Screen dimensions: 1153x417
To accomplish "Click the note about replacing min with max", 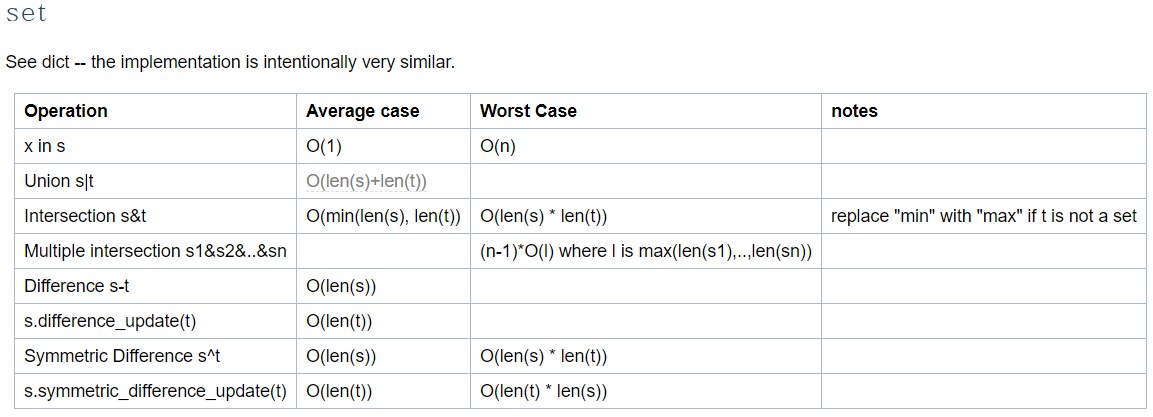I will click(x=983, y=216).
